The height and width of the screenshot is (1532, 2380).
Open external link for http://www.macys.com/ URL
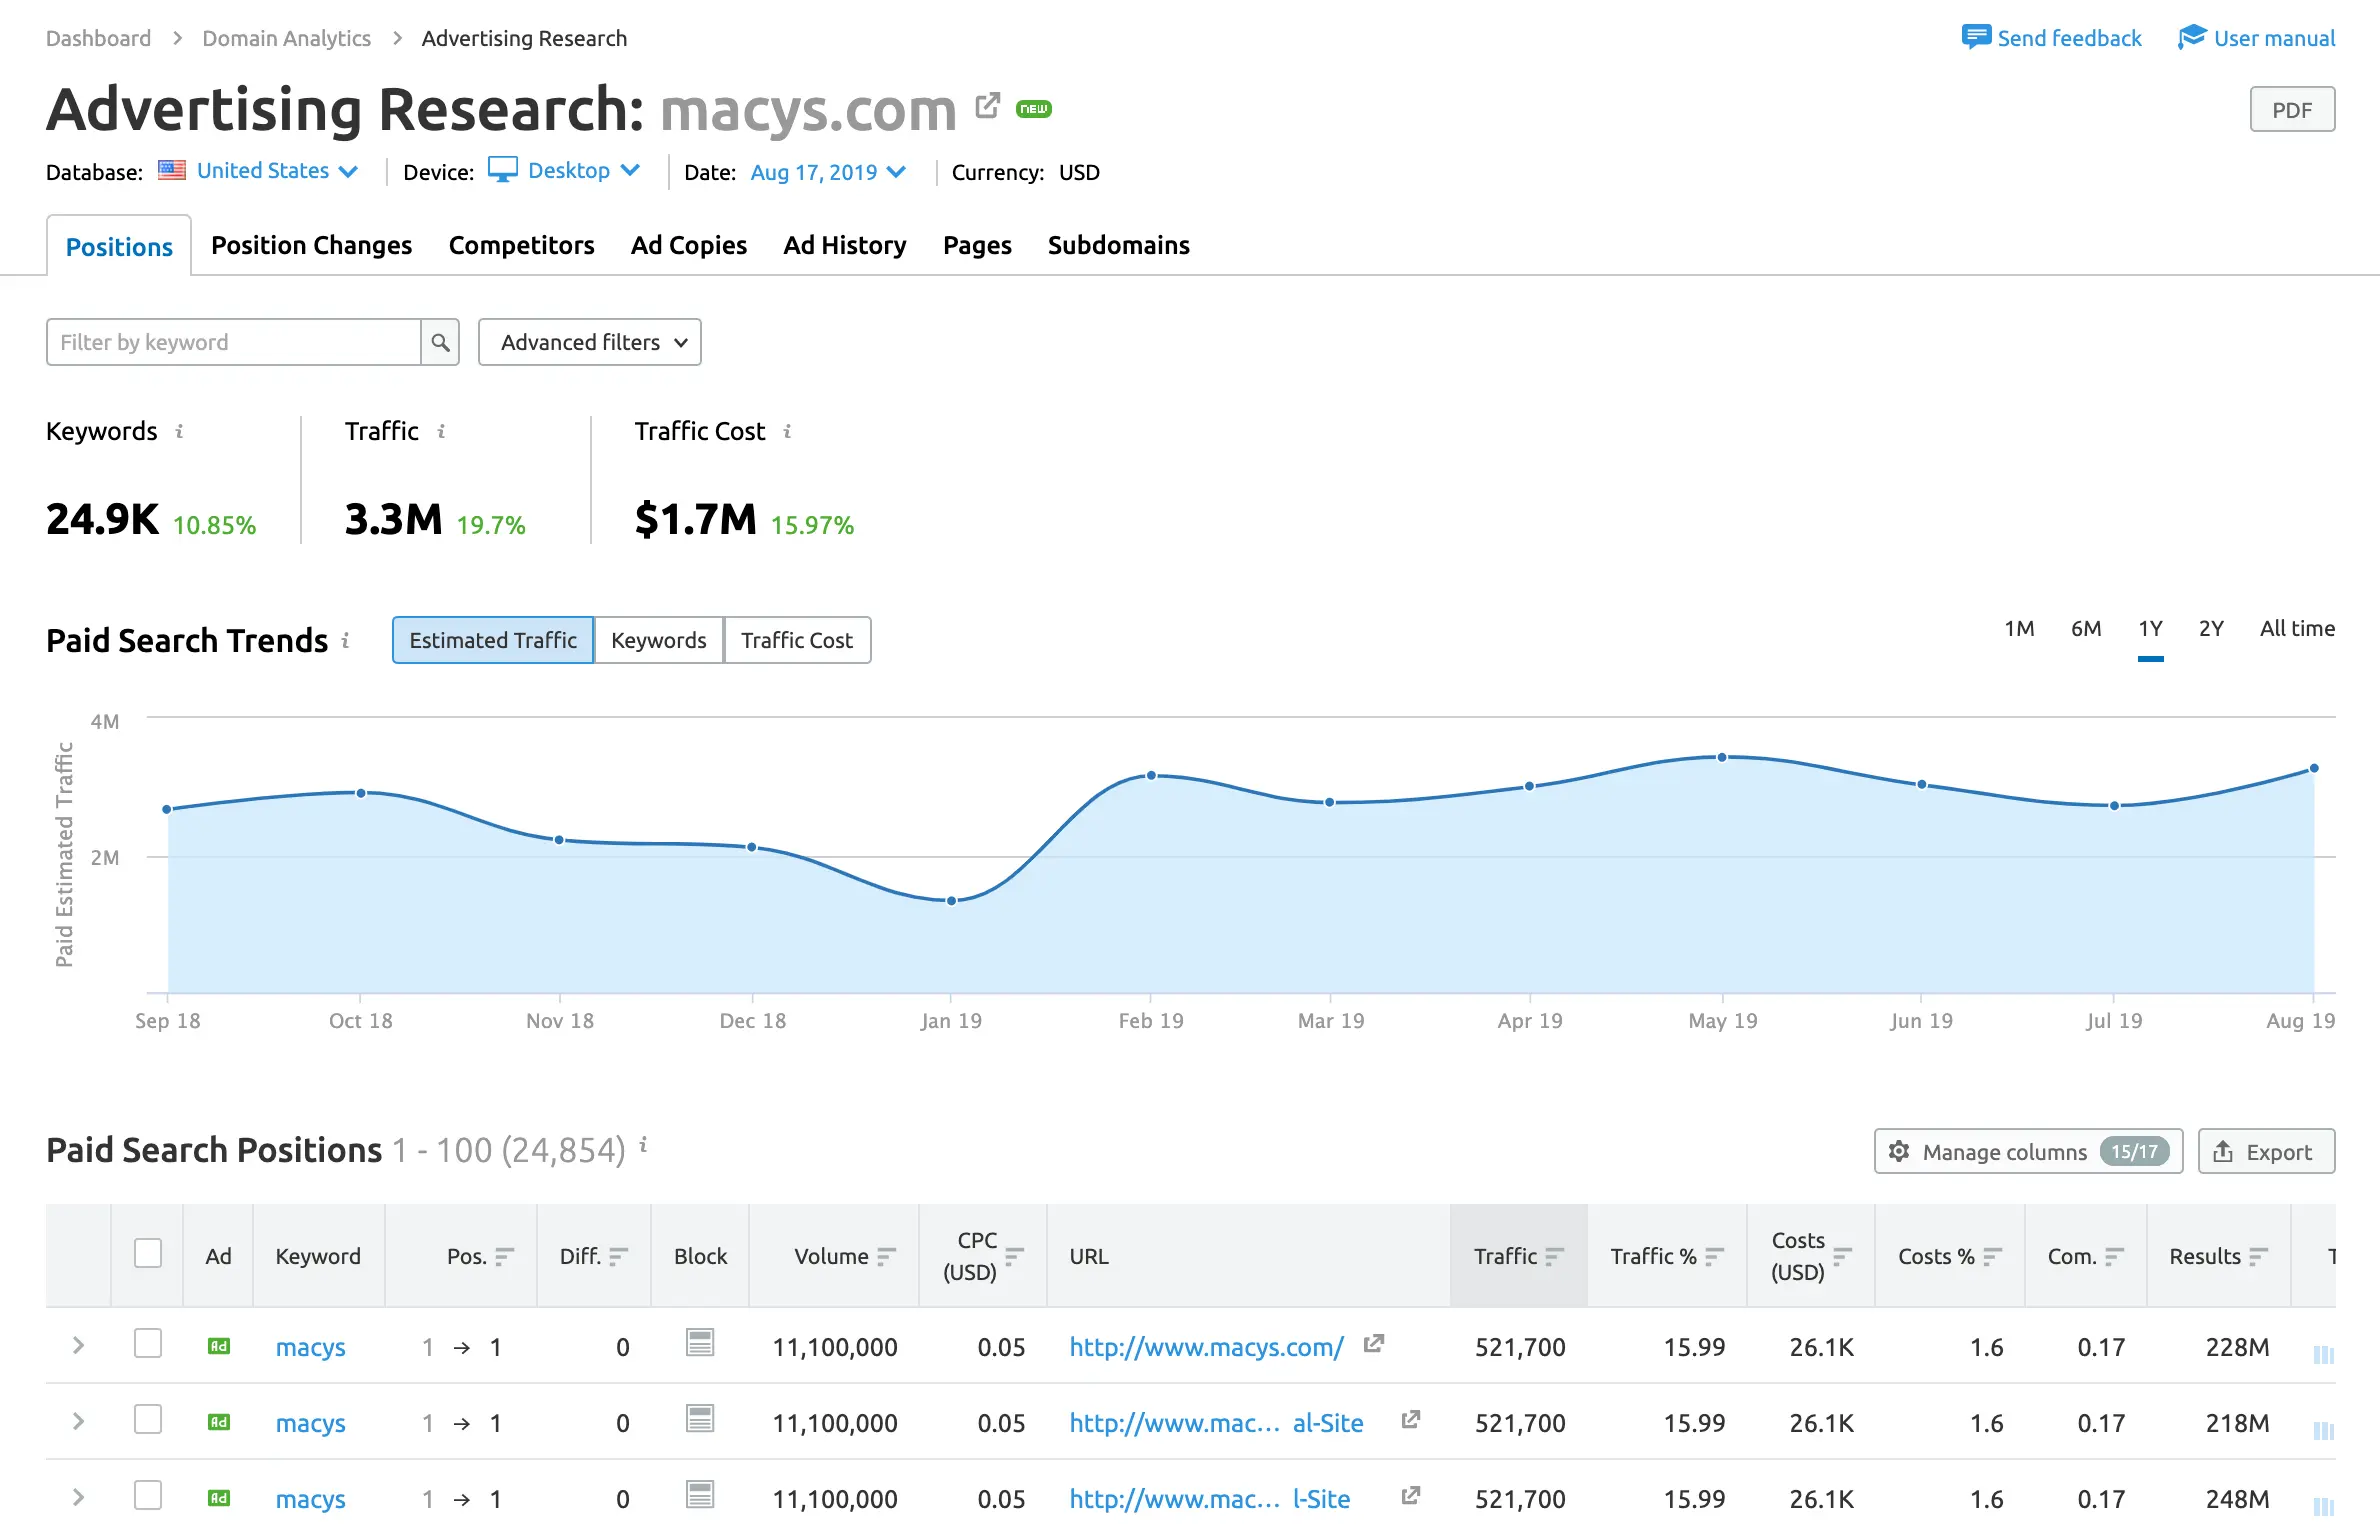pyautogui.click(x=1374, y=1344)
